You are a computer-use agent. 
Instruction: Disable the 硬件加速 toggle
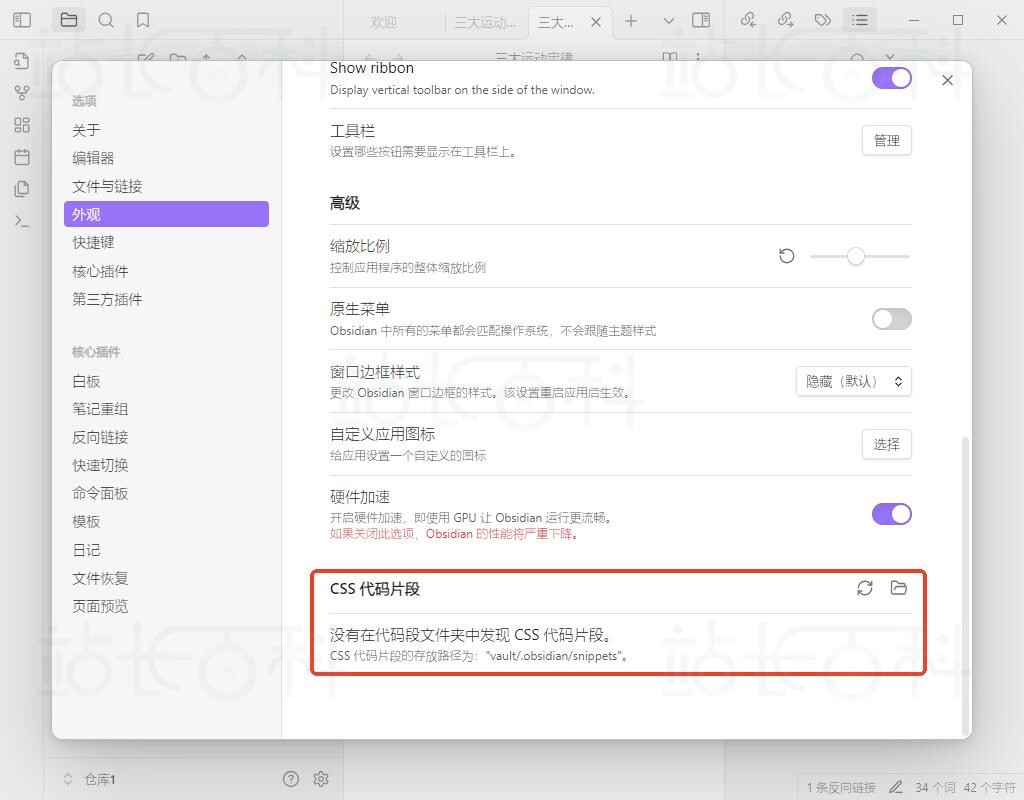tap(890, 513)
